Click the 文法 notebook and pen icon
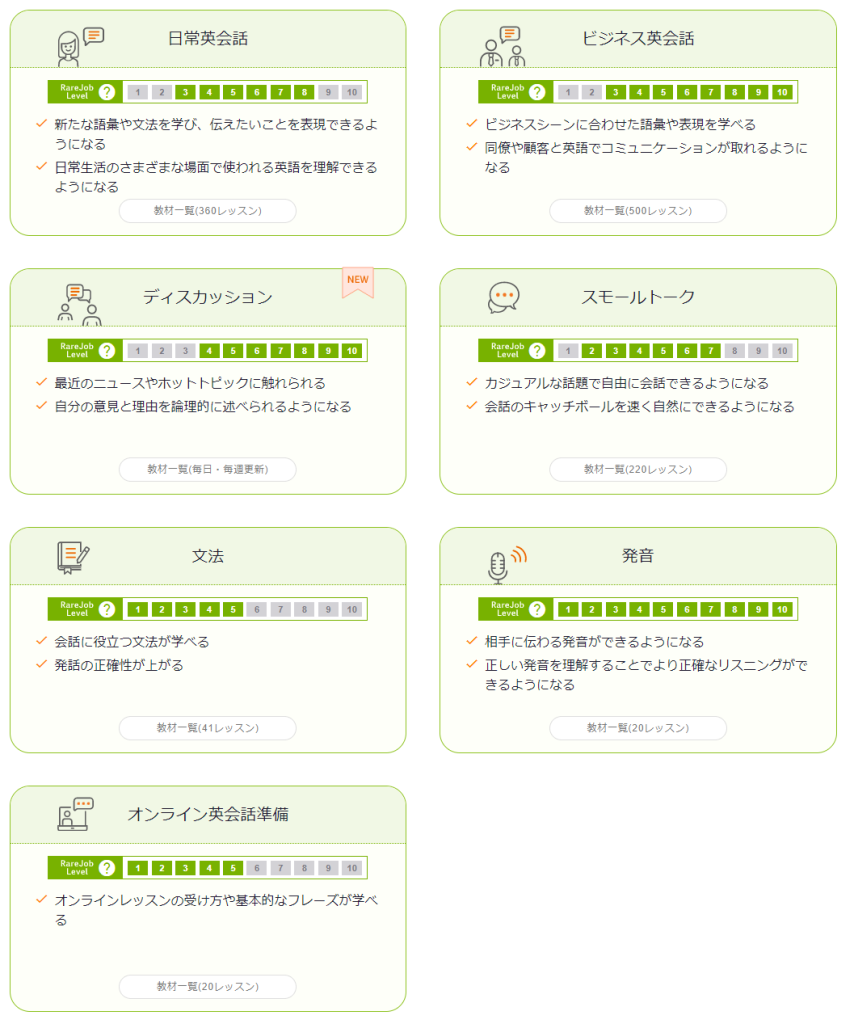This screenshot has height=1024, width=854. tap(74, 557)
